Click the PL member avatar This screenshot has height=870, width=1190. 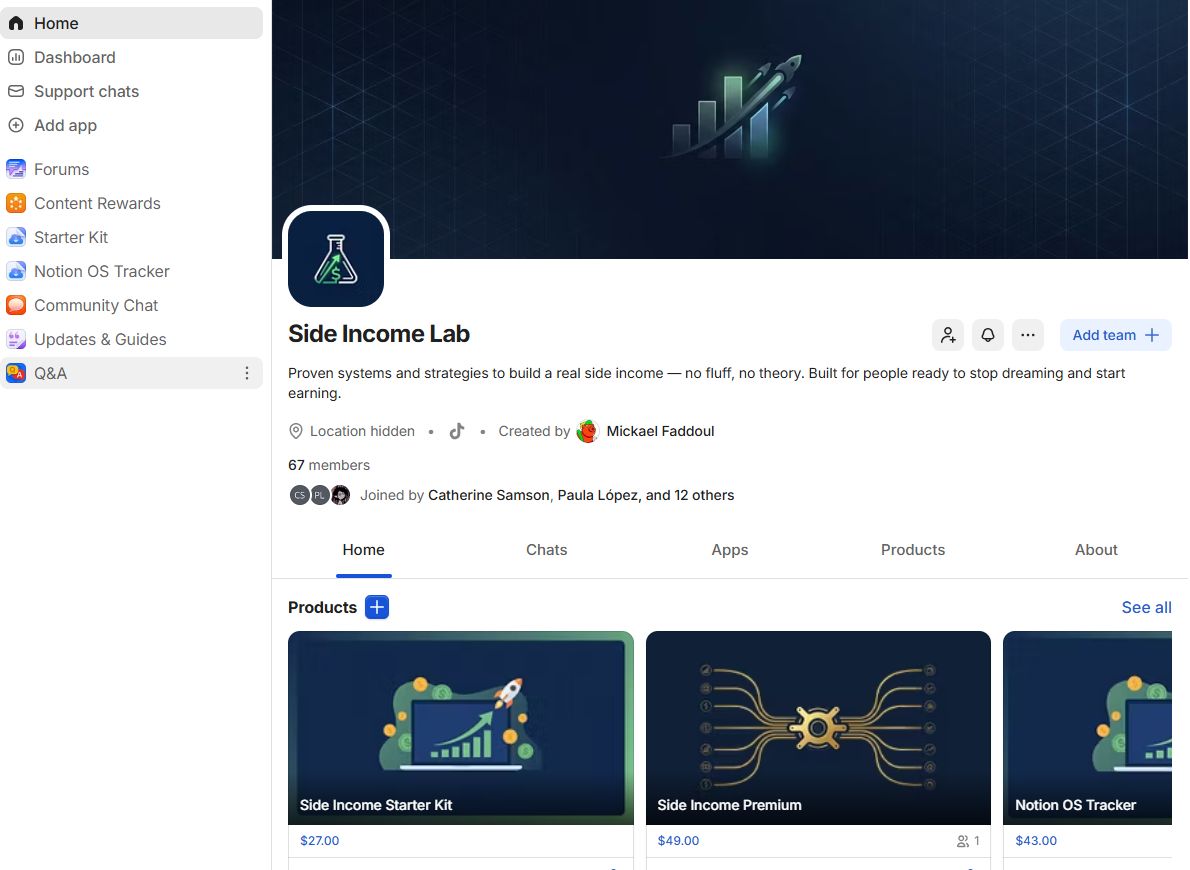tap(320, 495)
